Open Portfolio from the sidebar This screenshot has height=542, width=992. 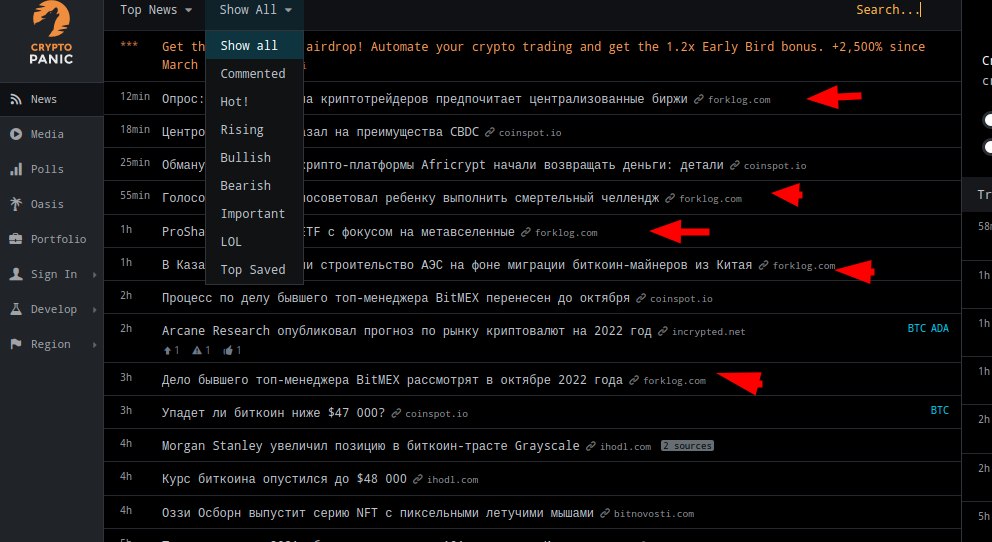(58, 239)
